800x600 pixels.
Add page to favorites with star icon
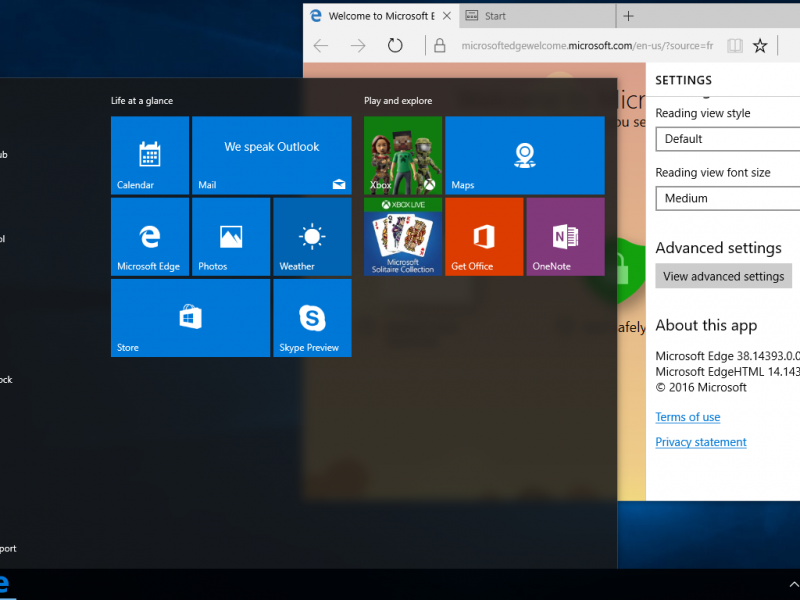pos(760,46)
